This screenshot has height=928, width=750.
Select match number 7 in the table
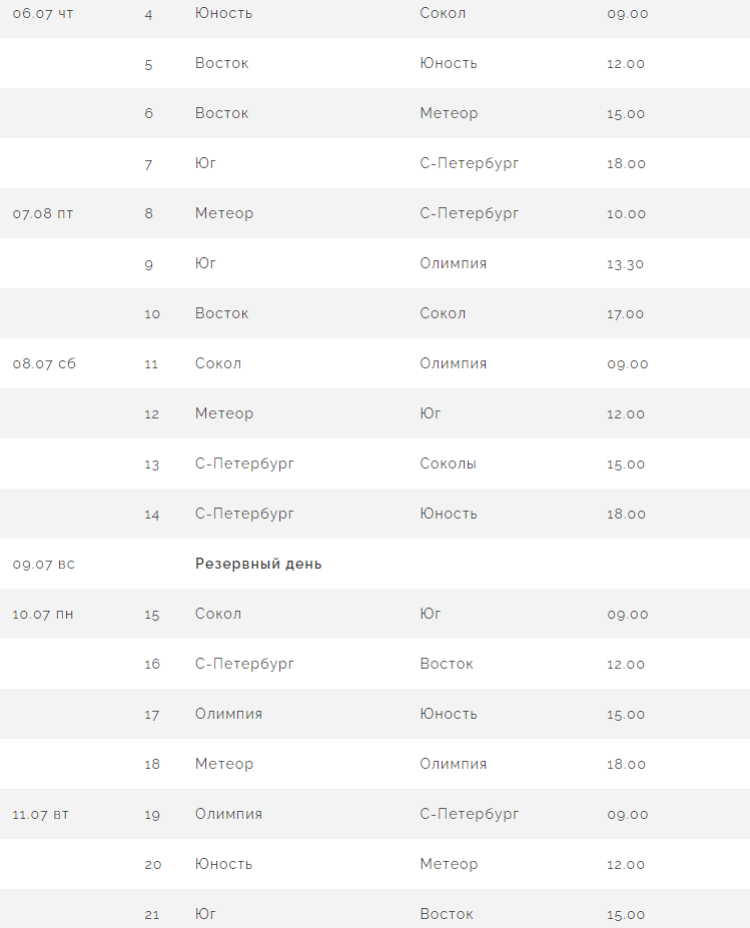(x=148, y=164)
